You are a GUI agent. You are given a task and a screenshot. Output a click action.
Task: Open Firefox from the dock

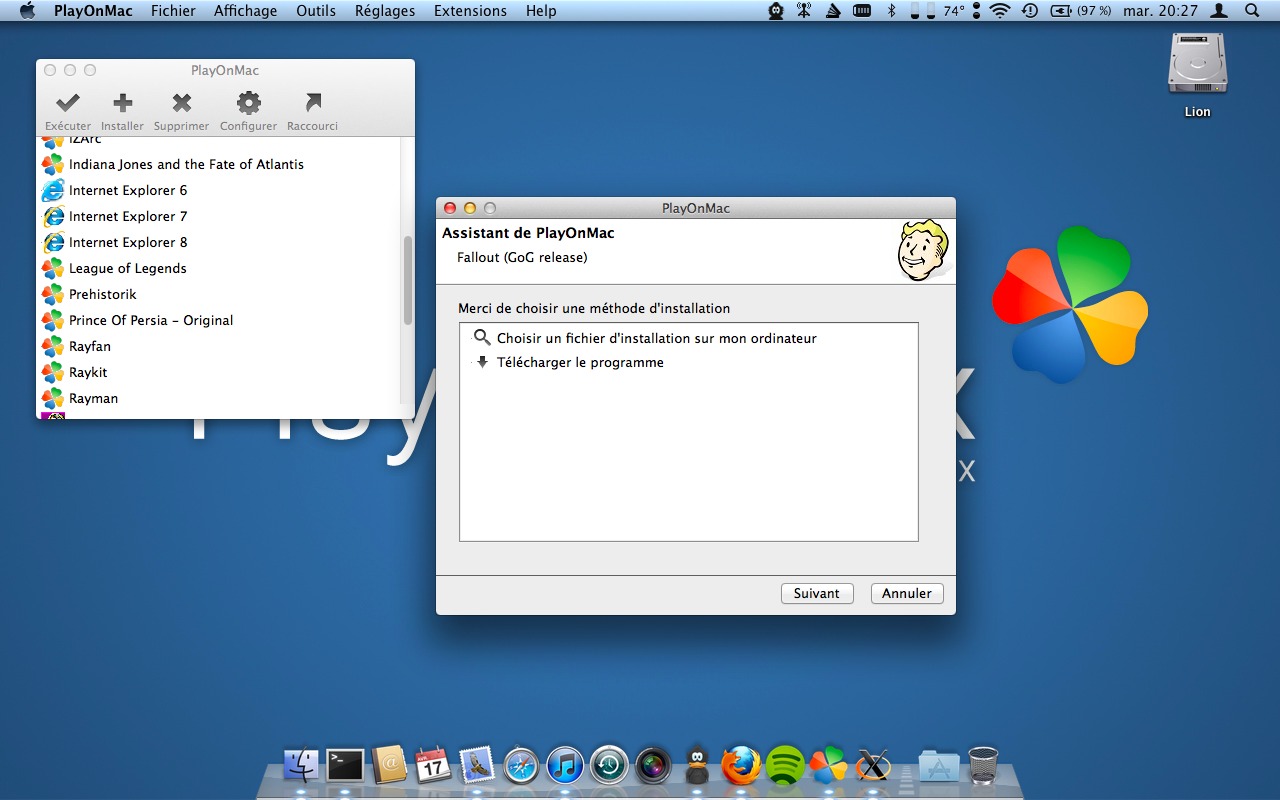click(741, 766)
